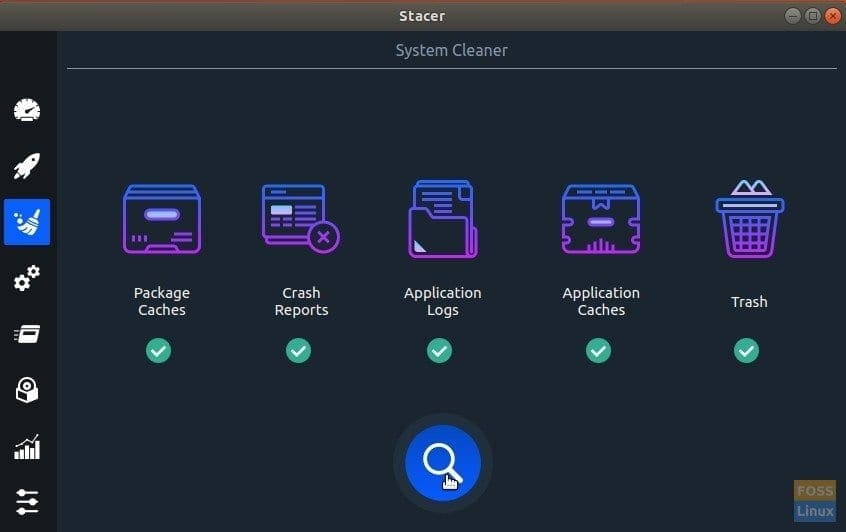This screenshot has width=846, height=532.
Task: Click the Application Logs label
Action: (443, 301)
